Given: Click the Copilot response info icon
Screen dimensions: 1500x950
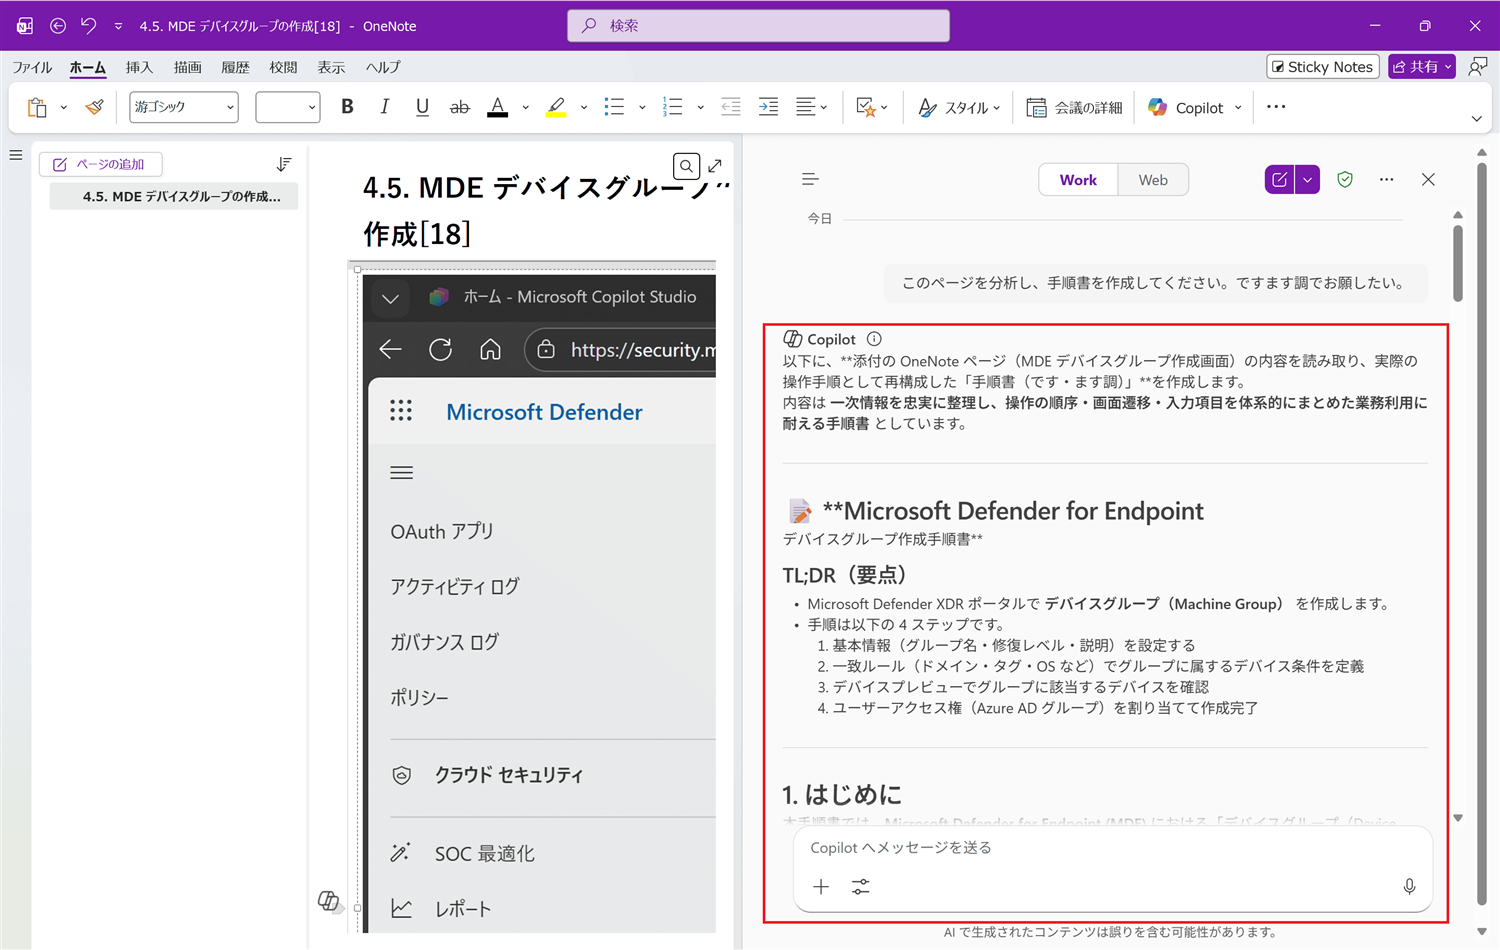Looking at the screenshot, I should [x=874, y=339].
